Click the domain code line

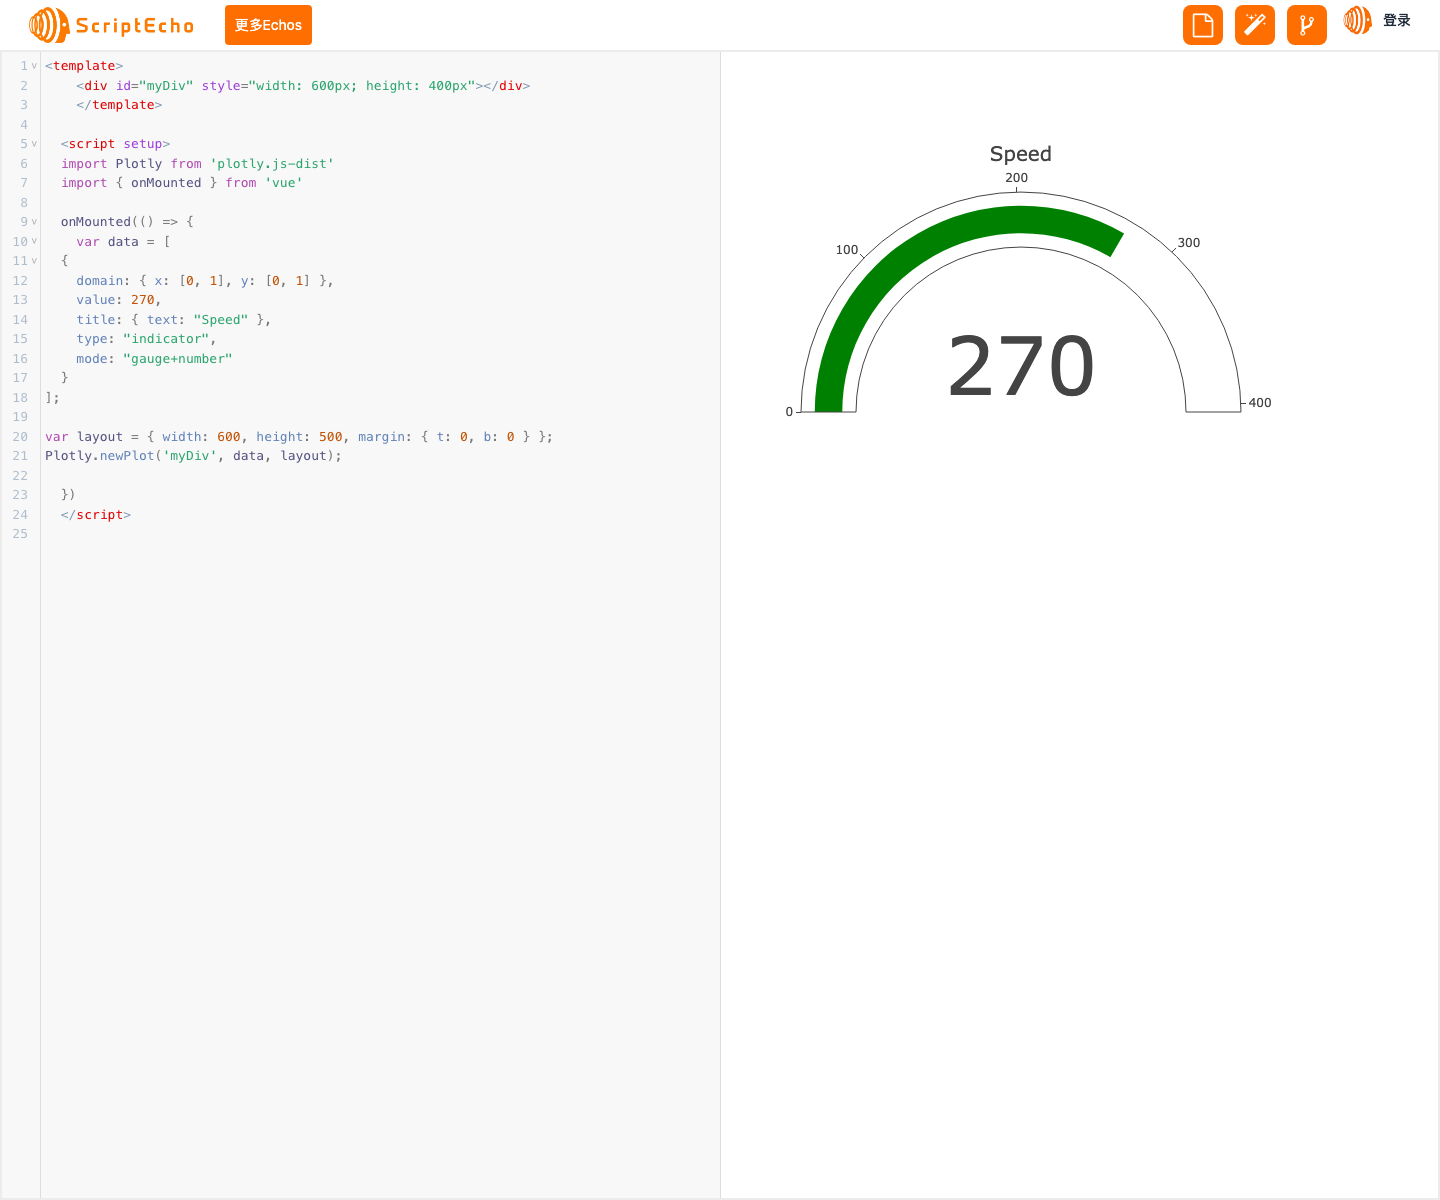click(x=205, y=281)
